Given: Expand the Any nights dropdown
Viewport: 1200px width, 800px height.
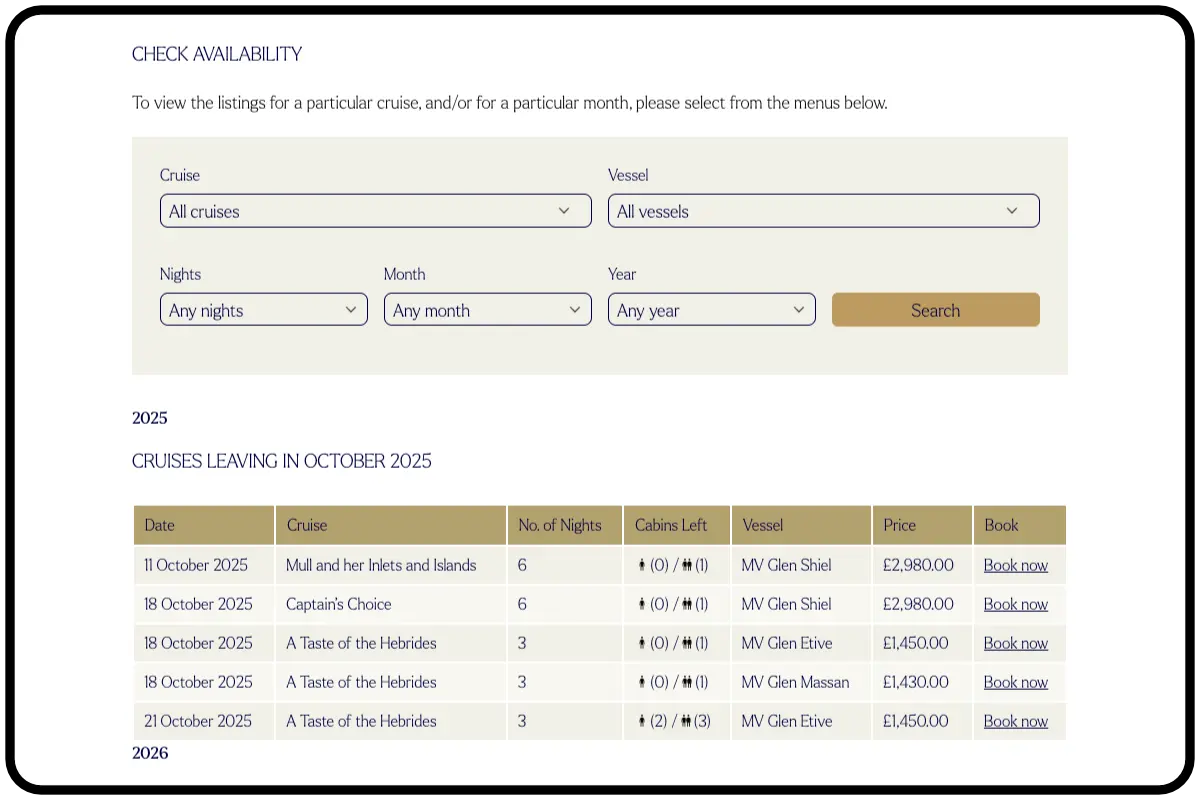Looking at the screenshot, I should click(263, 309).
